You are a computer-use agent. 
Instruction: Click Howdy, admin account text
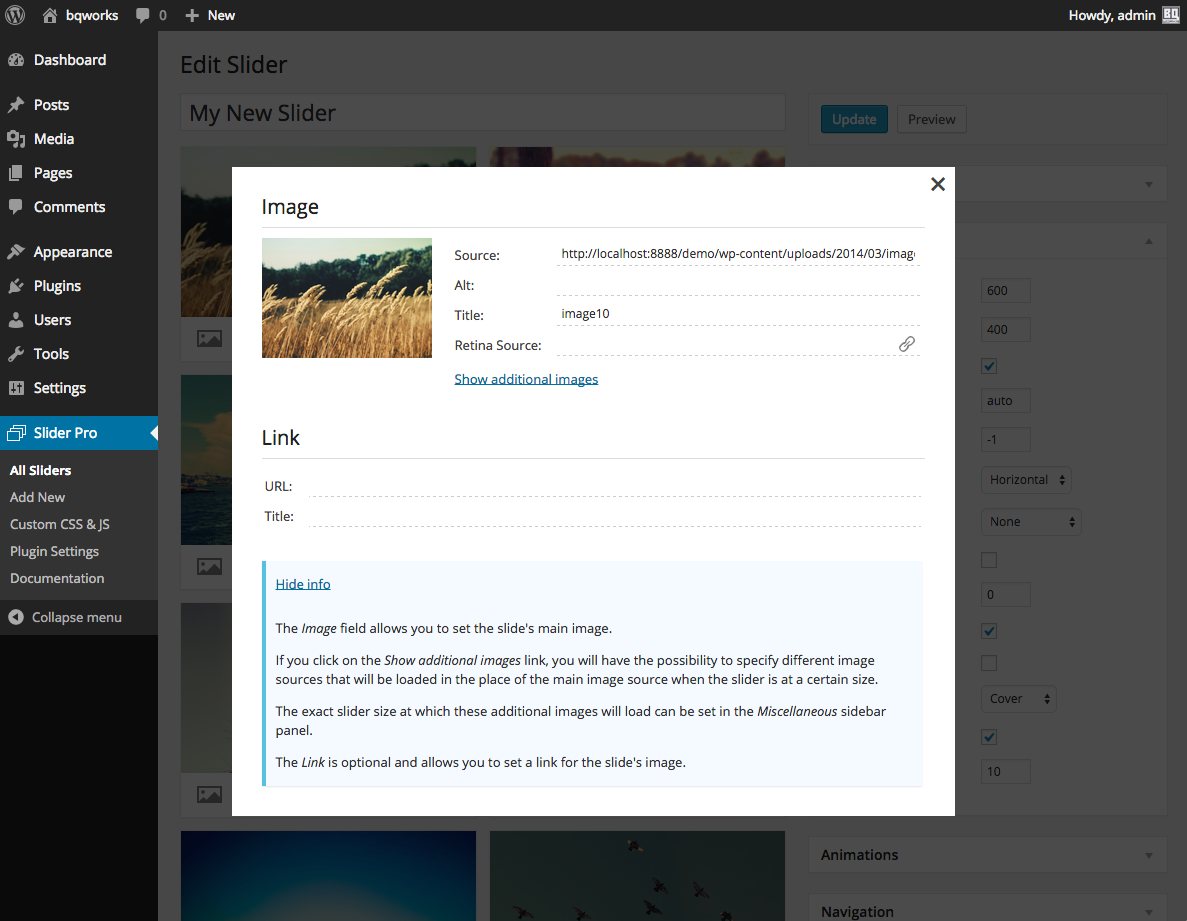[x=1111, y=15]
